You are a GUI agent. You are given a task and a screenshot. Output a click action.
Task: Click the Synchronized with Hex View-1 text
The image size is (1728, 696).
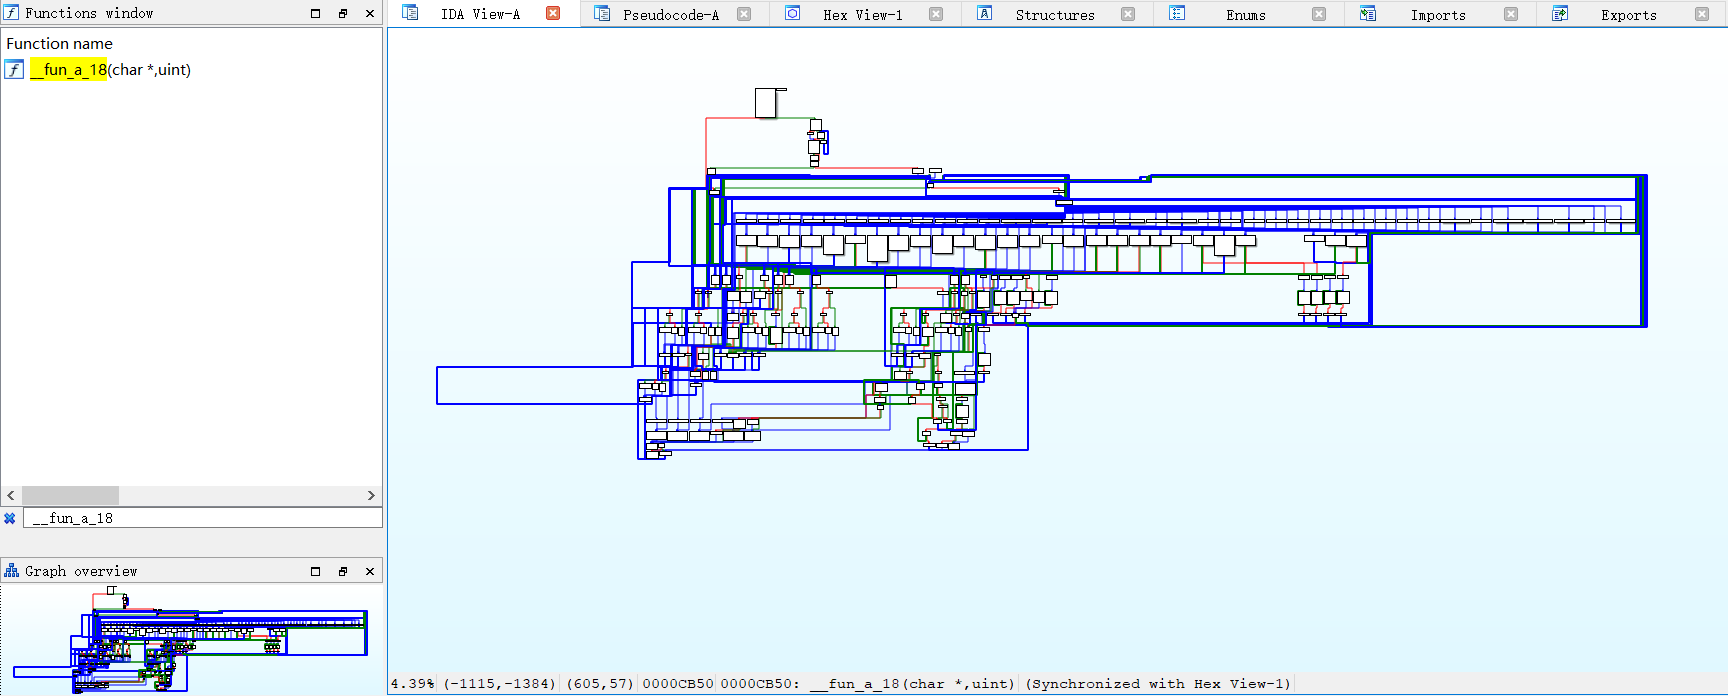click(x=1158, y=684)
